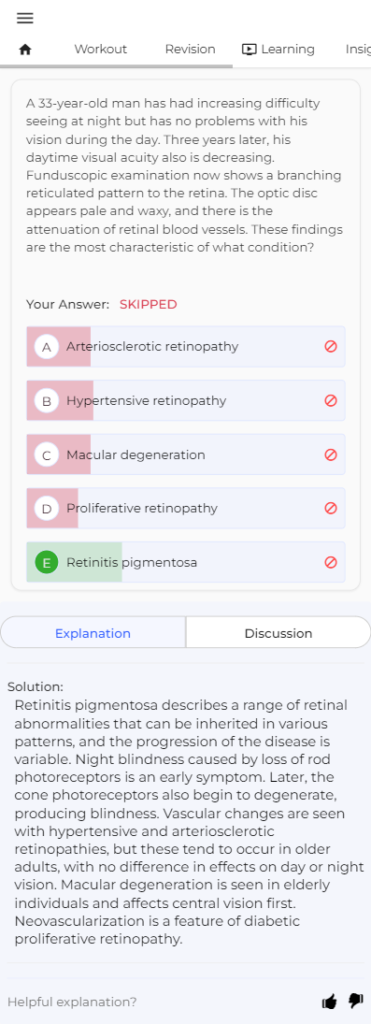Open the hamburger menu icon
Viewport: 371px width, 1024px height.
tap(25, 18)
